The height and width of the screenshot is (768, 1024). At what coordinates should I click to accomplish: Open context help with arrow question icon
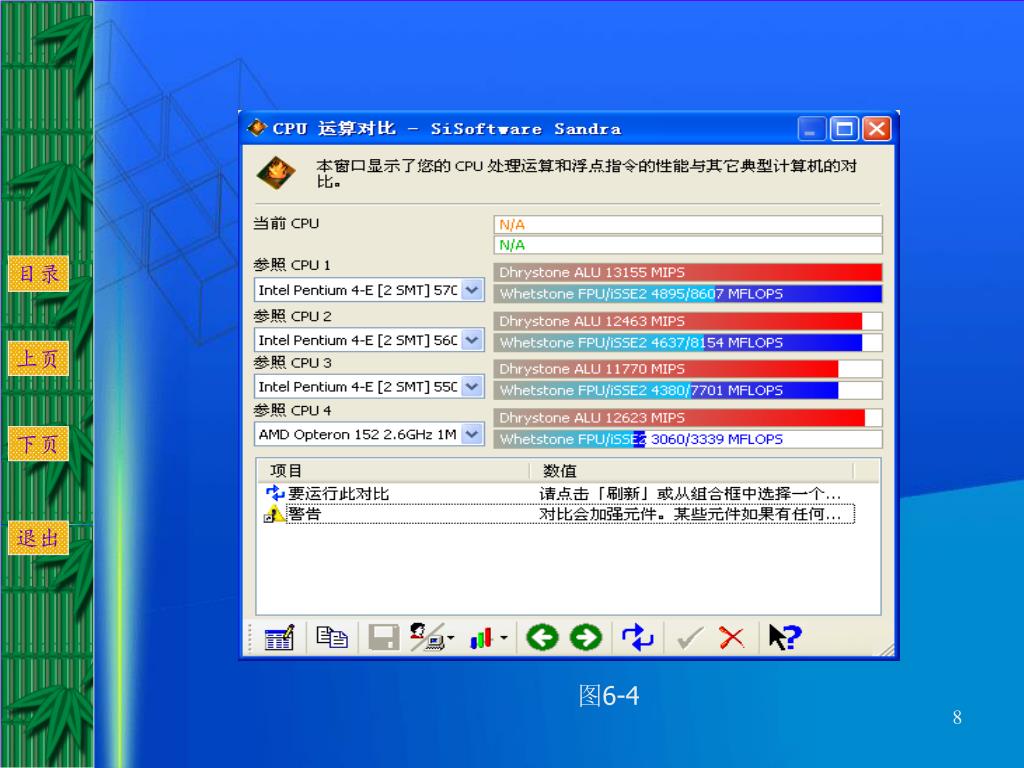(784, 637)
